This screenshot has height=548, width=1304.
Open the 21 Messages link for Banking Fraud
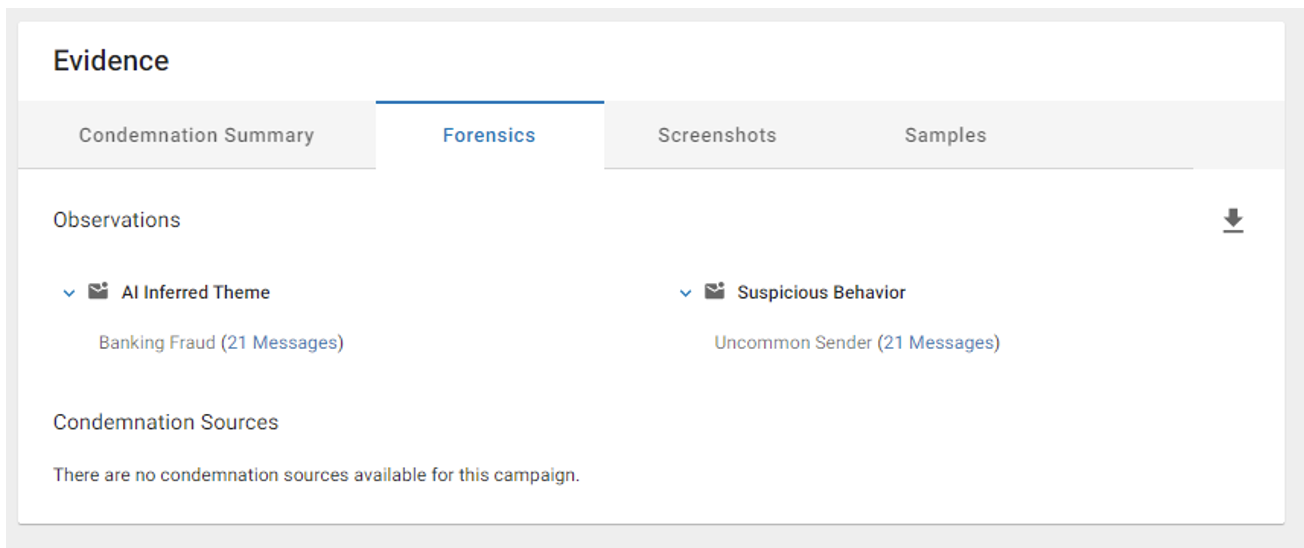[x=282, y=343]
